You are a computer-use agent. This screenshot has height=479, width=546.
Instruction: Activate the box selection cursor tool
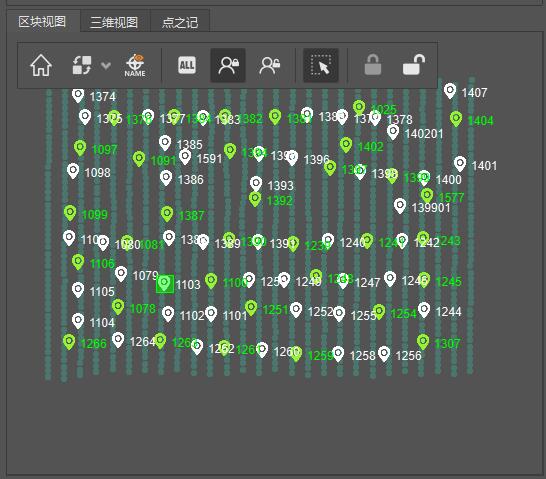(x=321, y=65)
